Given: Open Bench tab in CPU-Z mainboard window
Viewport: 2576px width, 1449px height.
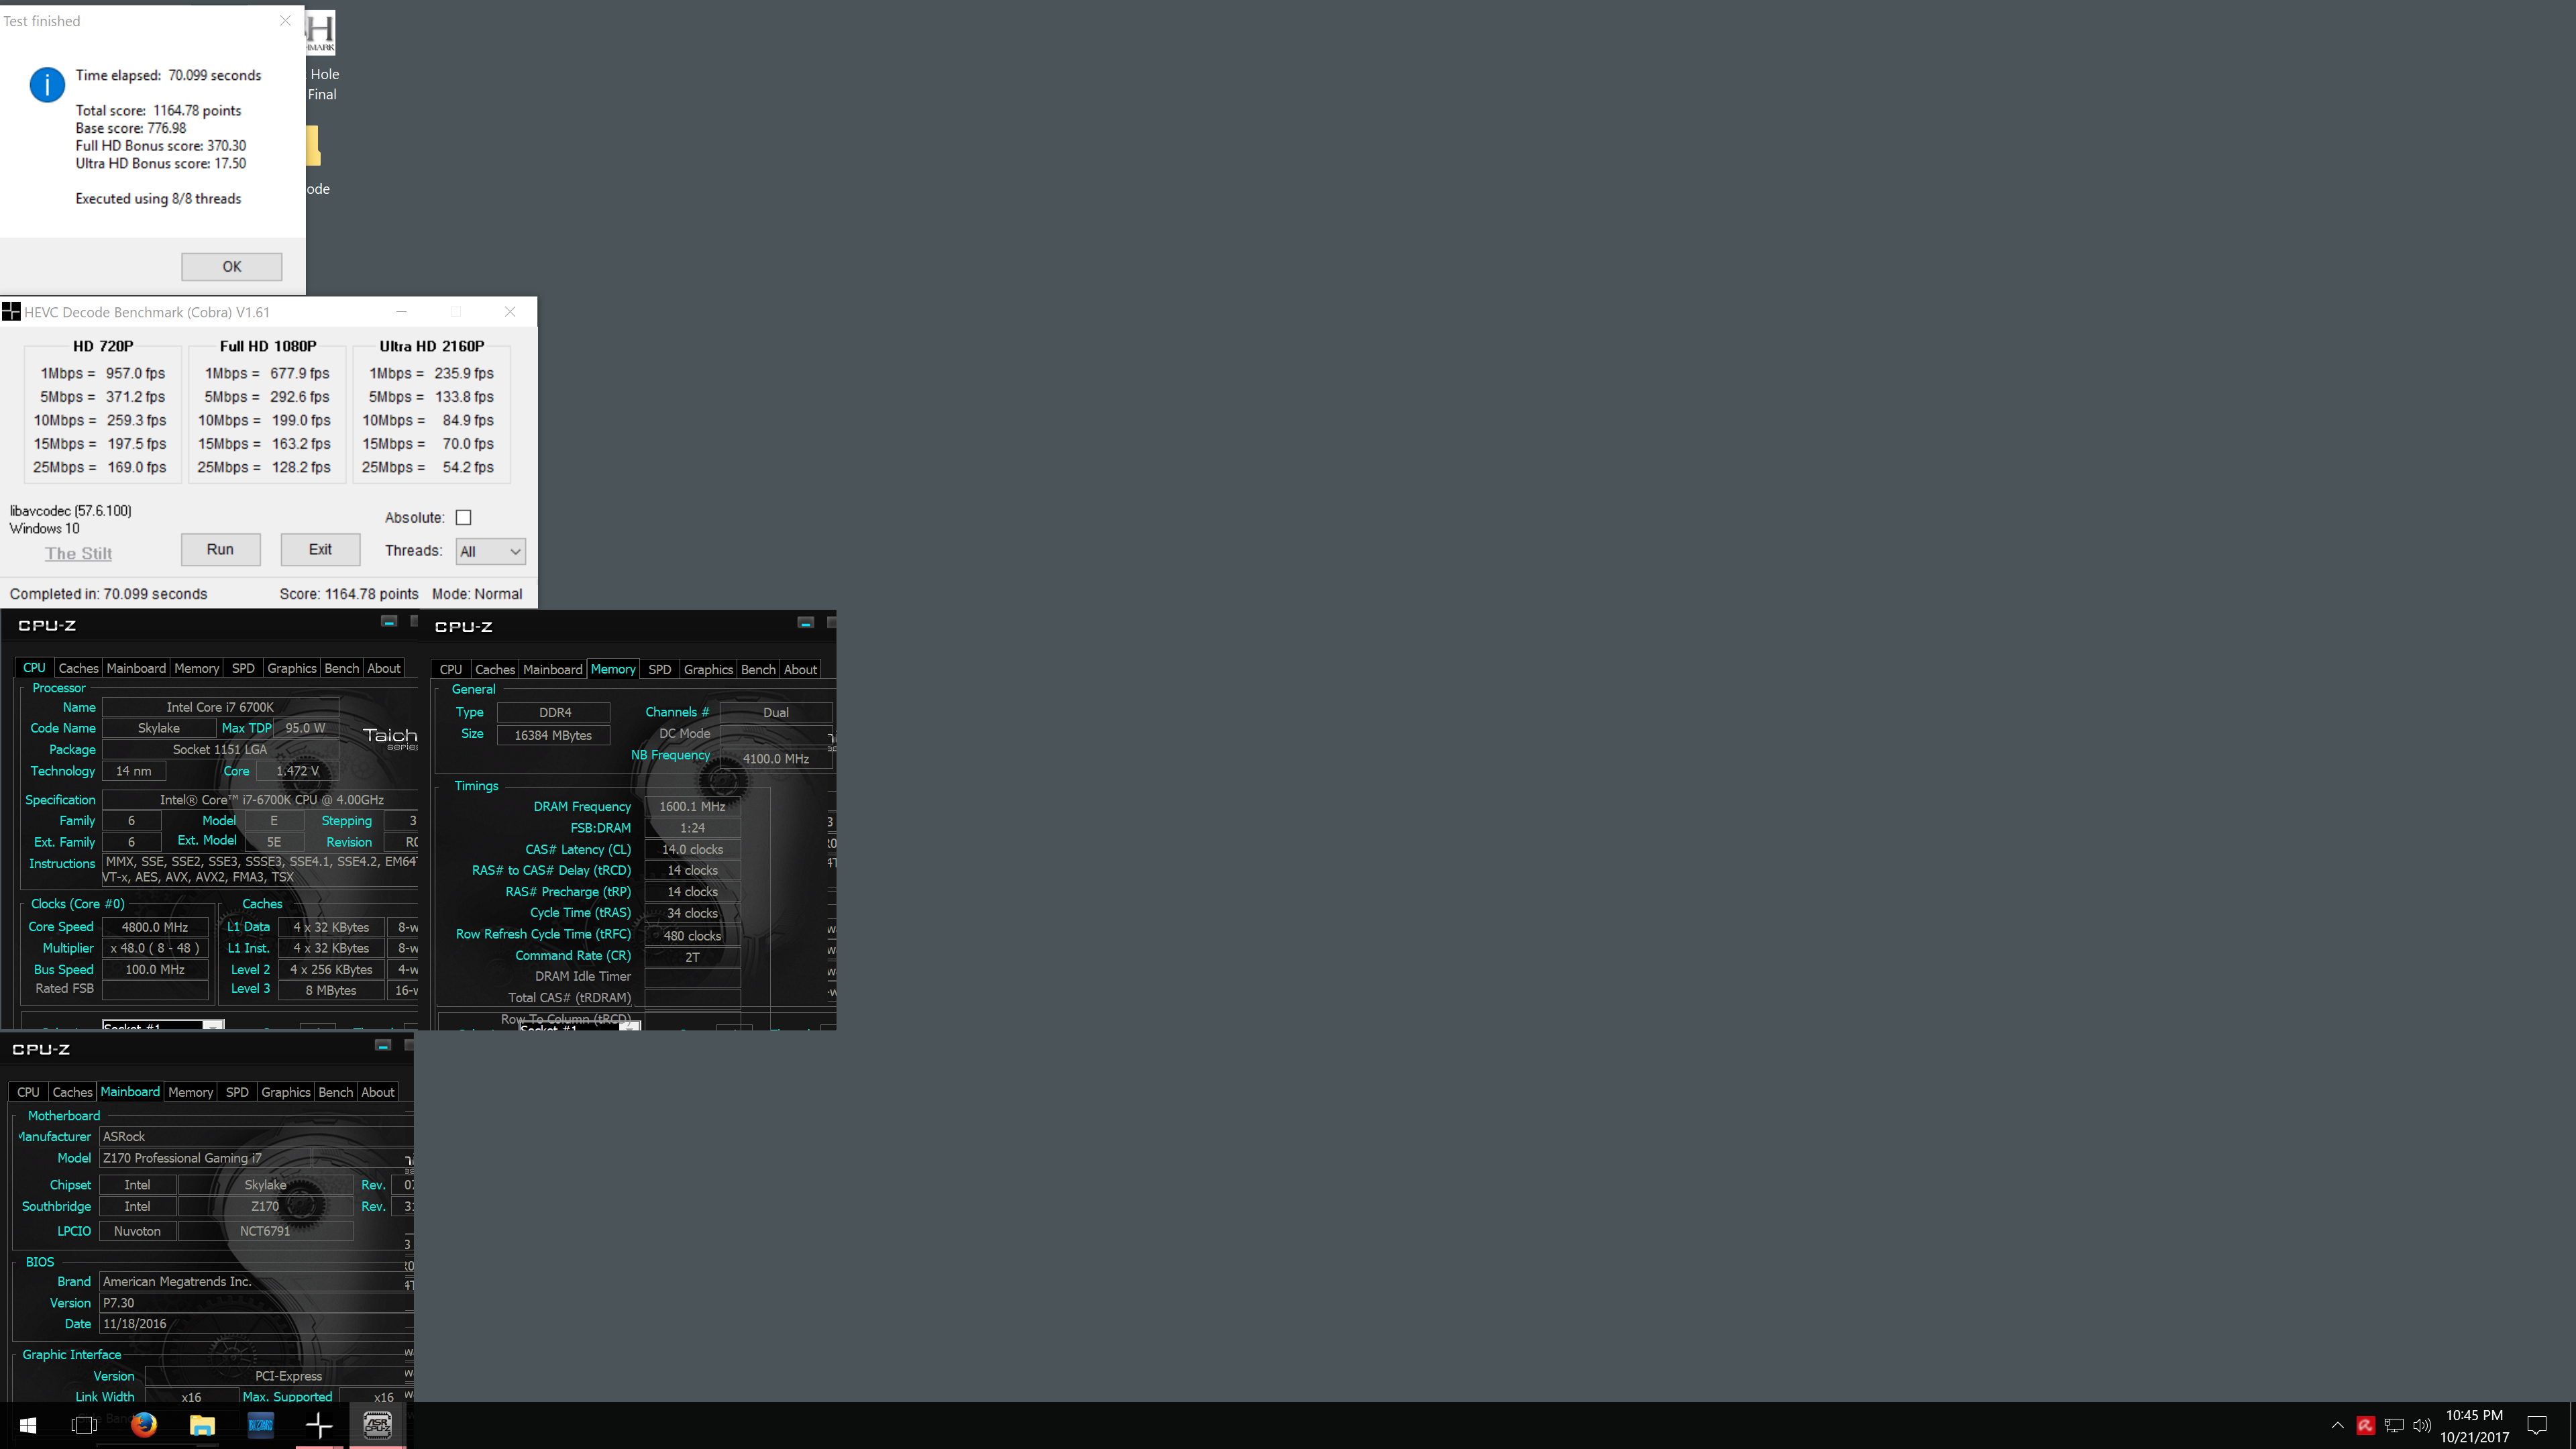Looking at the screenshot, I should tap(336, 1092).
